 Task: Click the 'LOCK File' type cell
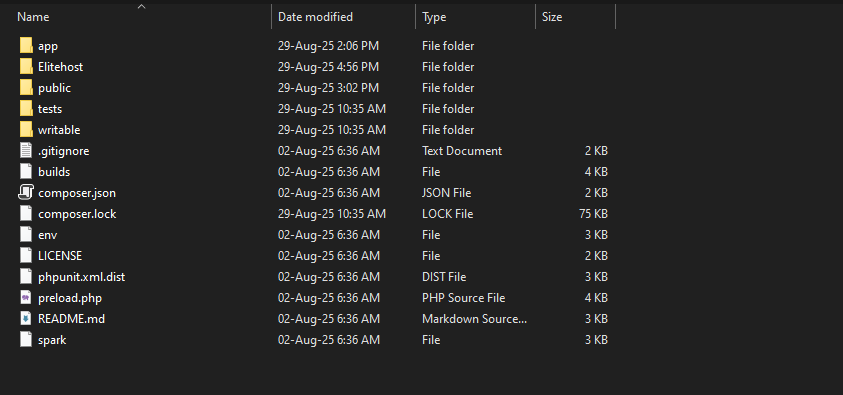[x=447, y=214]
